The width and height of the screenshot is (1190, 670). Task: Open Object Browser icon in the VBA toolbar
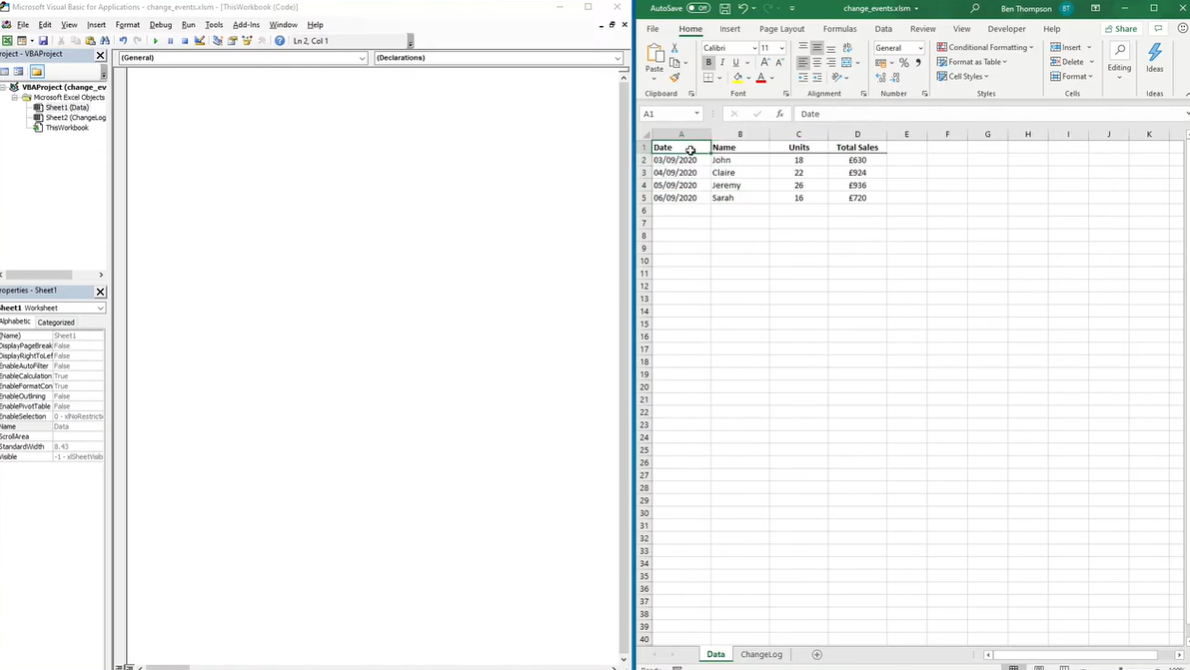(247, 41)
